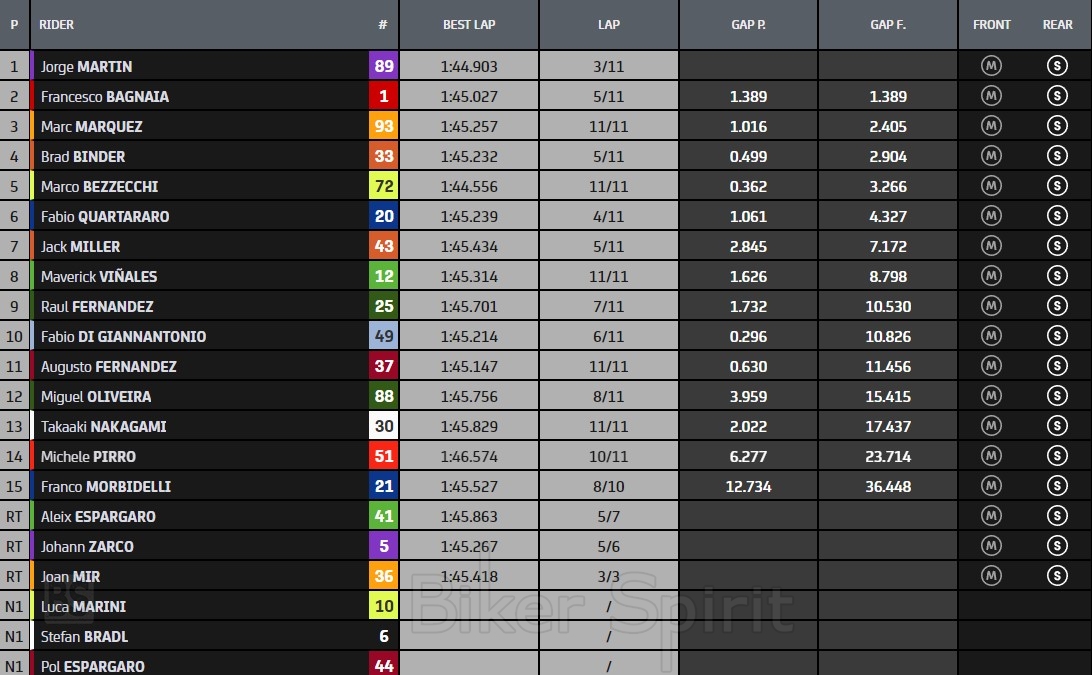Click Marc Marquez's front tyre M icon

[x=991, y=127]
